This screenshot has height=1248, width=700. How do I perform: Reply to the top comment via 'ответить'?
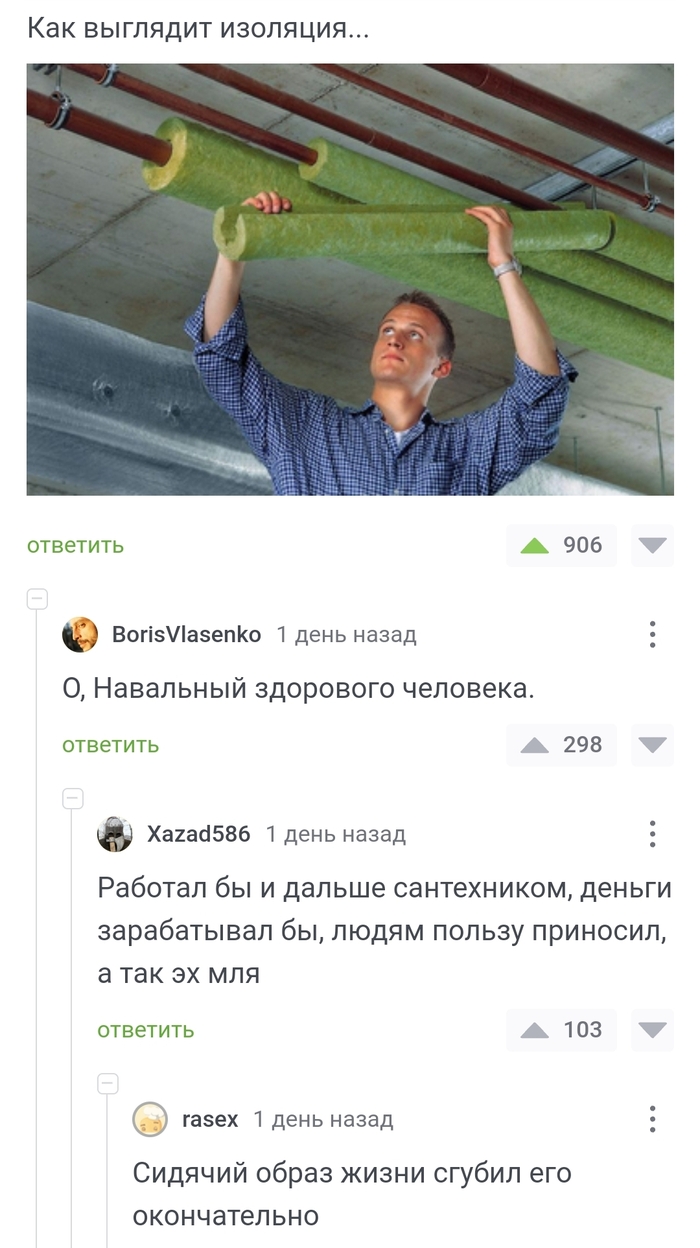click(76, 546)
